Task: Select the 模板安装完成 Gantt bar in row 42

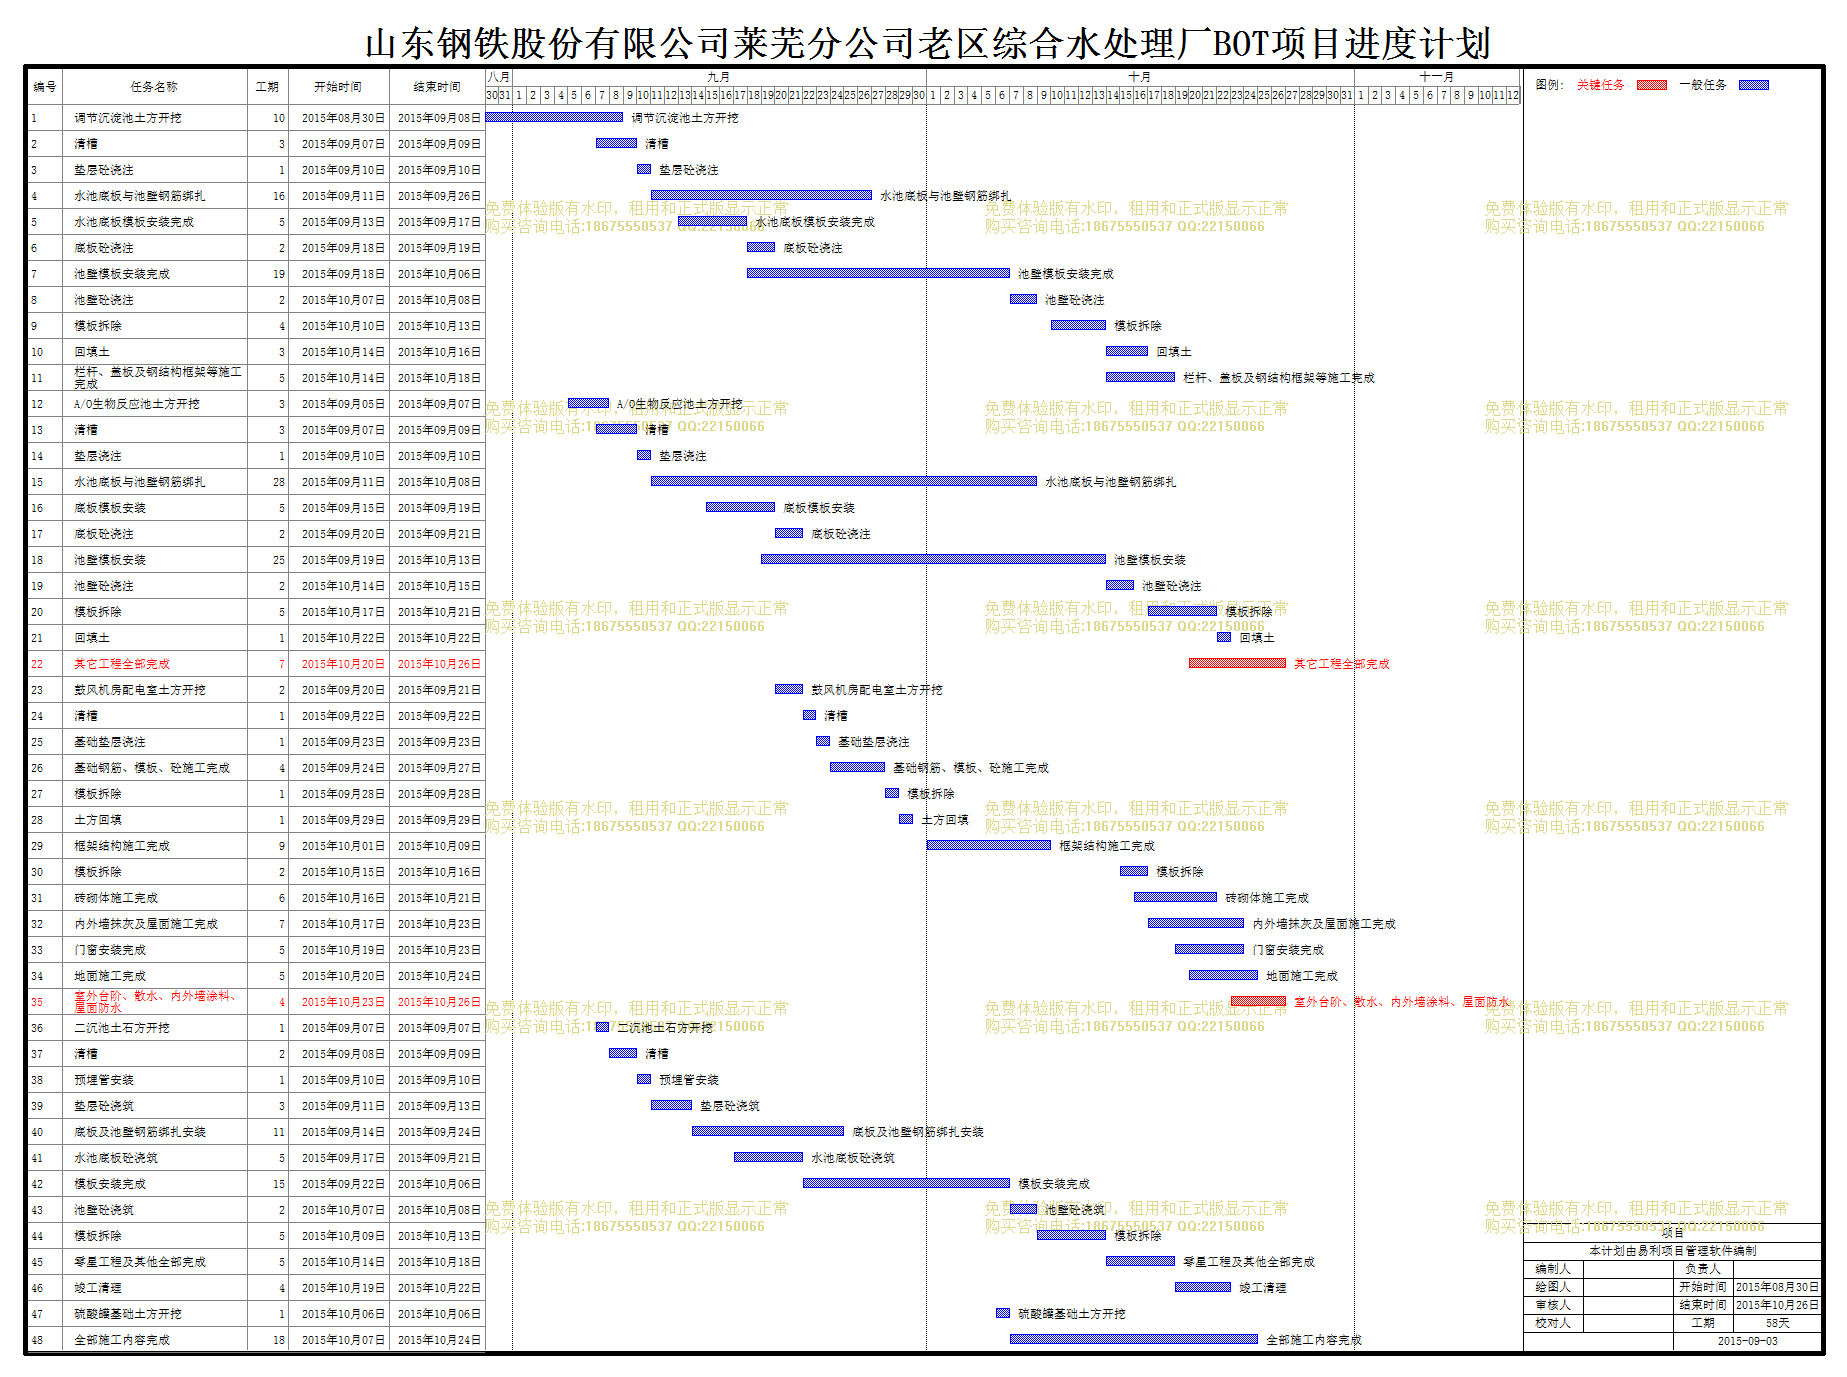Action: 906,1183
